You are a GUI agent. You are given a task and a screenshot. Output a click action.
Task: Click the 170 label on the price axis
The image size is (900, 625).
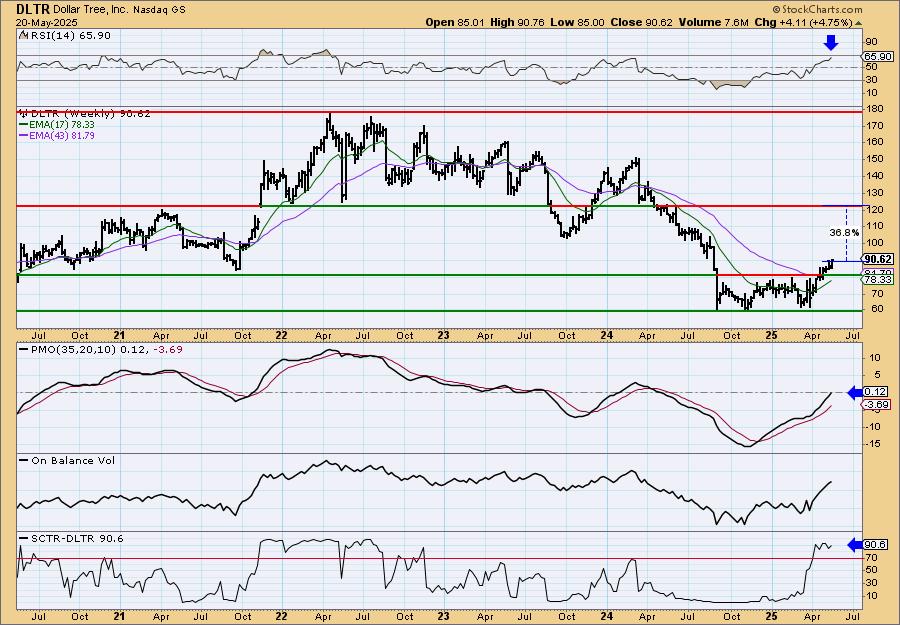coord(874,125)
